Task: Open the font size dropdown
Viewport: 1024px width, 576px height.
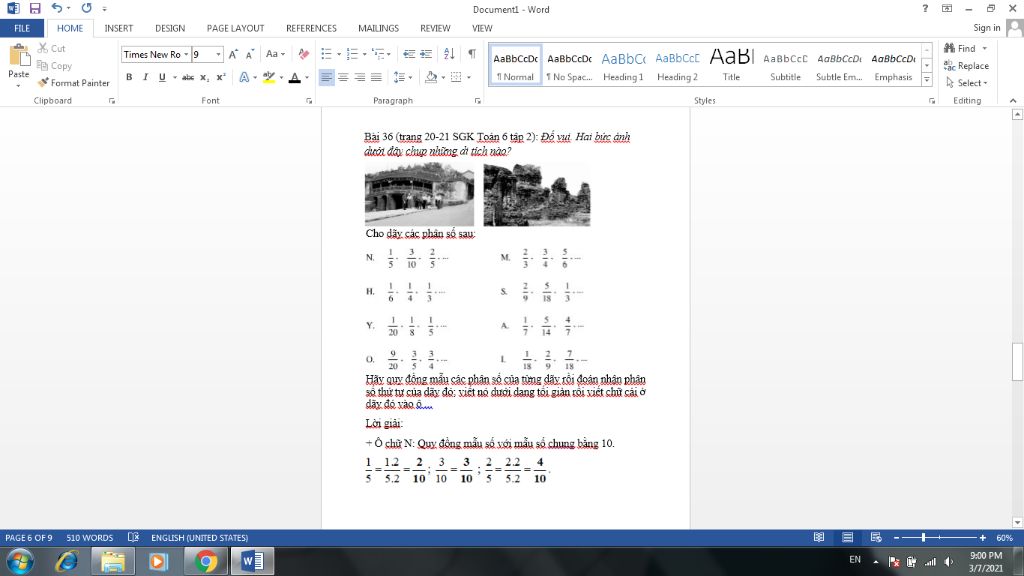Action: coord(218,54)
